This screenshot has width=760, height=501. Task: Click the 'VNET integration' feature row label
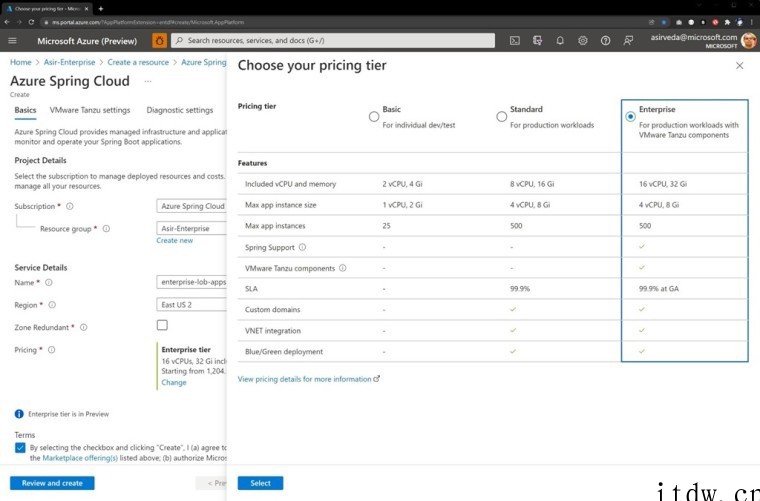(x=272, y=331)
